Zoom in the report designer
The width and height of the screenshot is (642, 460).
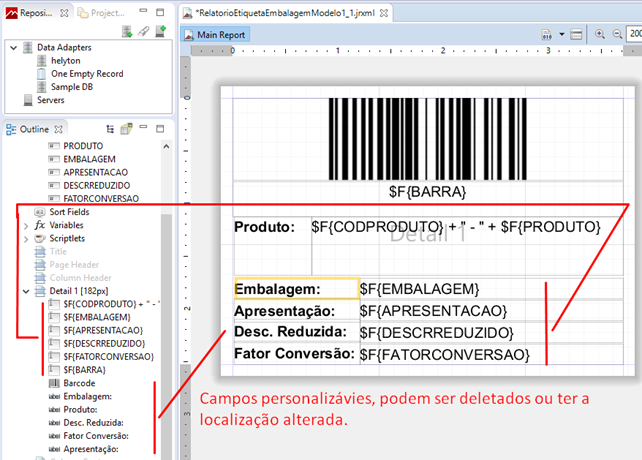(x=600, y=34)
